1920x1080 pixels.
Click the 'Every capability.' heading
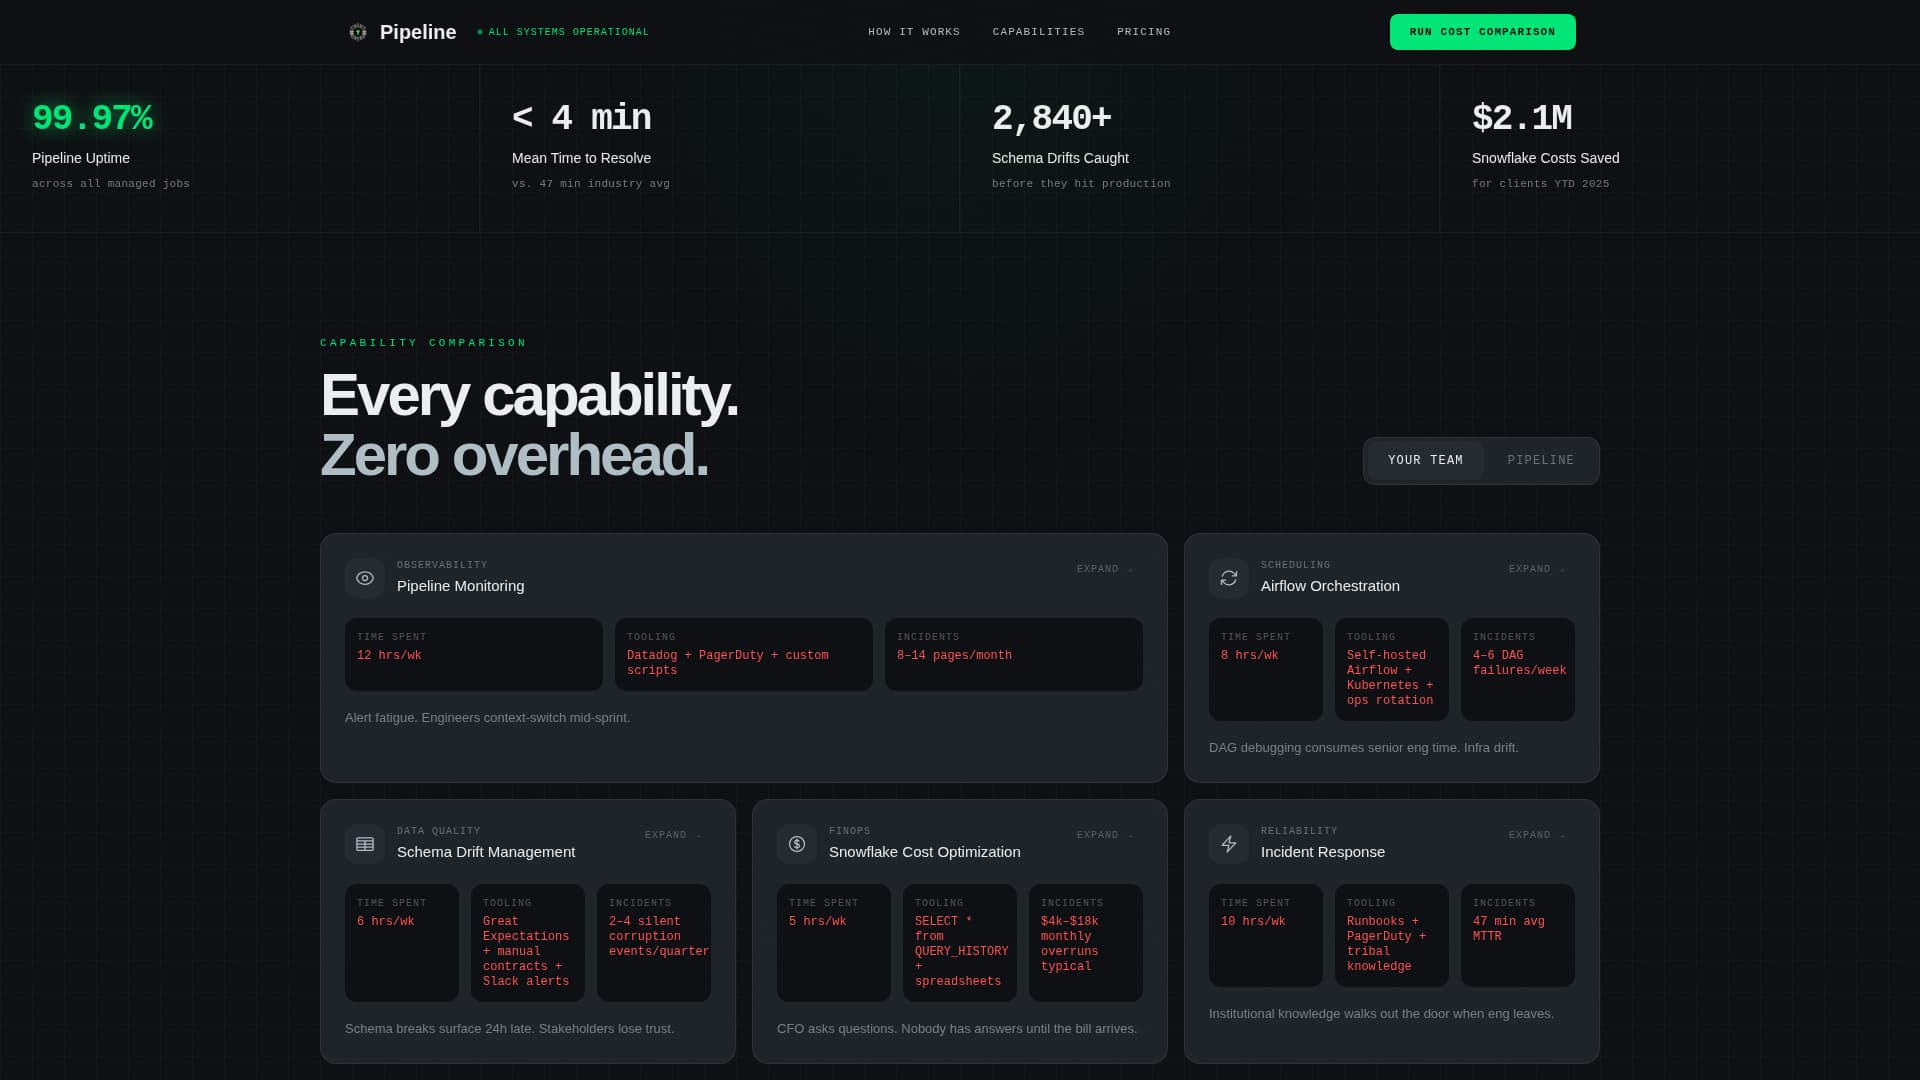(x=529, y=396)
